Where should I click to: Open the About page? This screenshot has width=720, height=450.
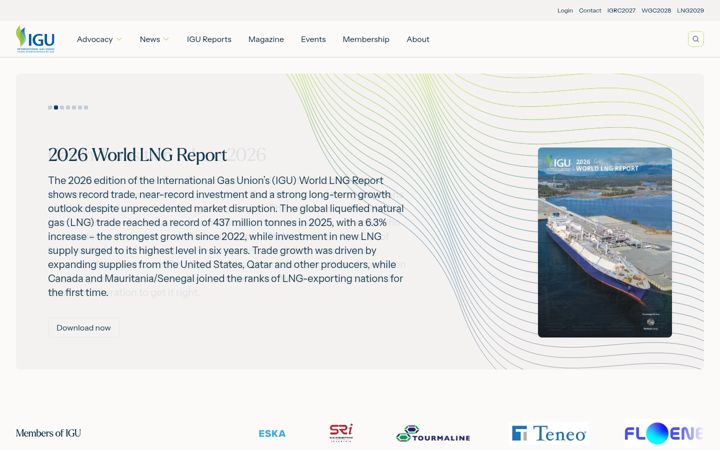tap(418, 39)
